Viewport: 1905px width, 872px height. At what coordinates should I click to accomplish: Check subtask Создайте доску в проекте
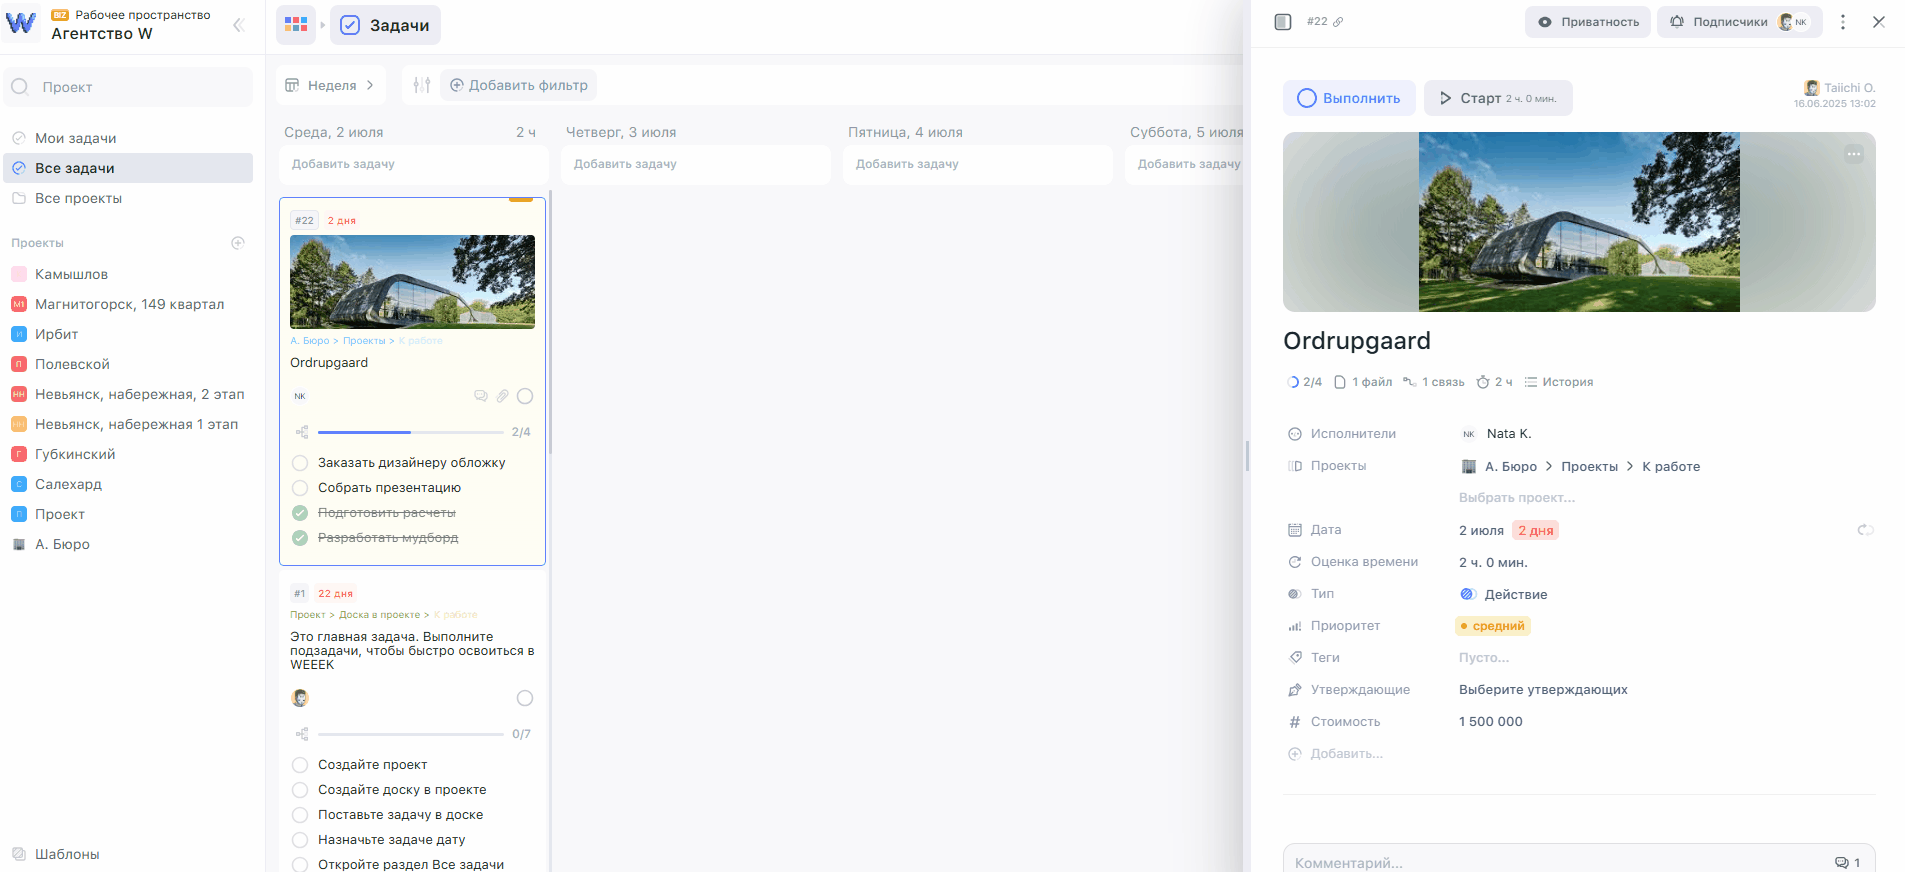(x=300, y=790)
